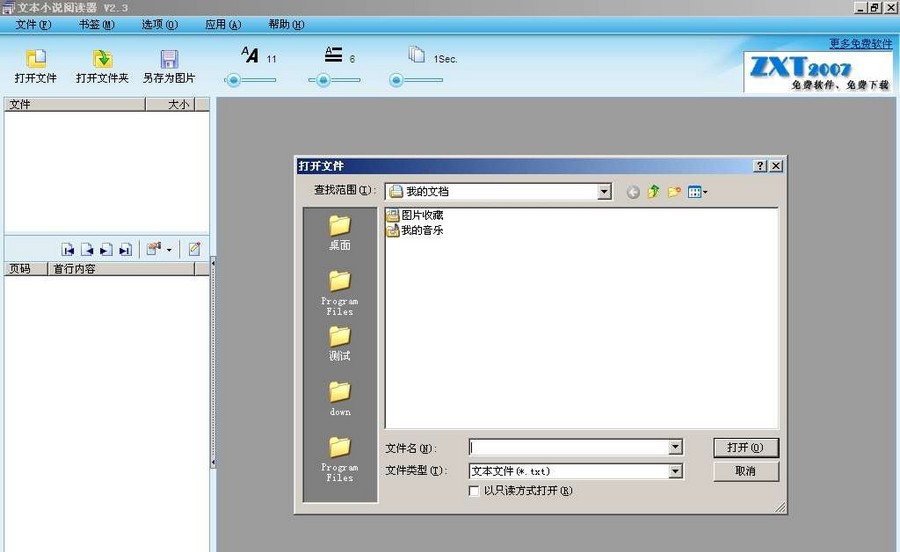Click the line spacing icon

[333, 55]
